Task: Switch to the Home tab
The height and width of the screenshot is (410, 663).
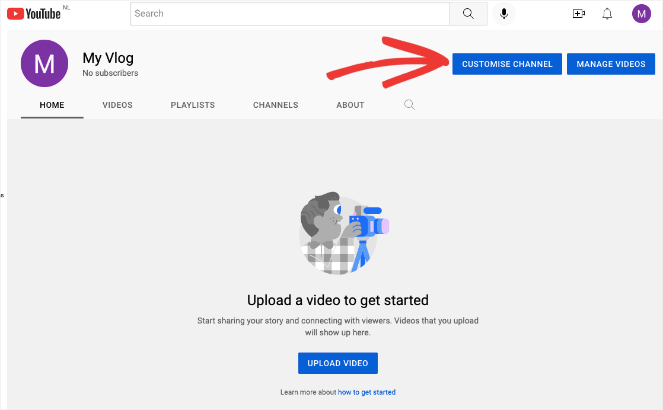Action: [x=52, y=105]
